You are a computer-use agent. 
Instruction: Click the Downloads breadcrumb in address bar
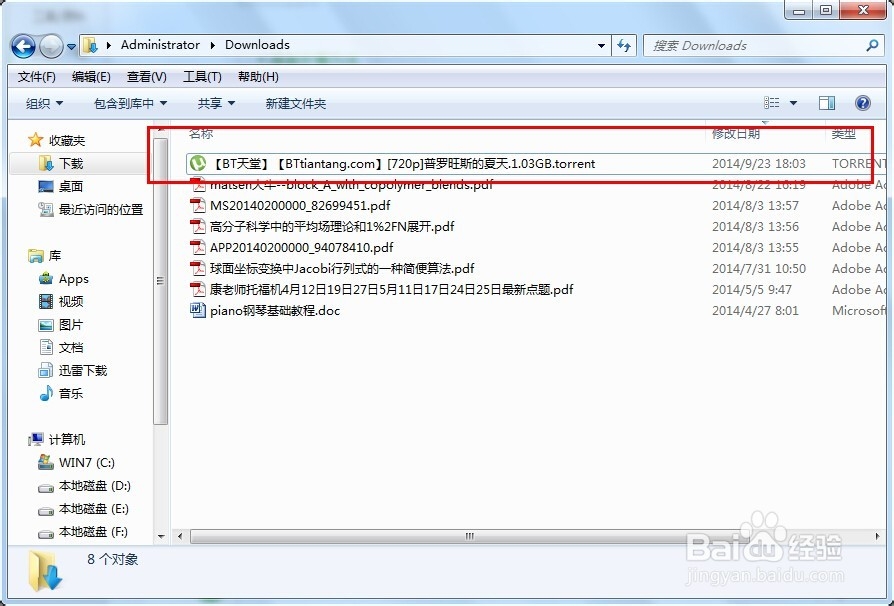click(x=257, y=45)
